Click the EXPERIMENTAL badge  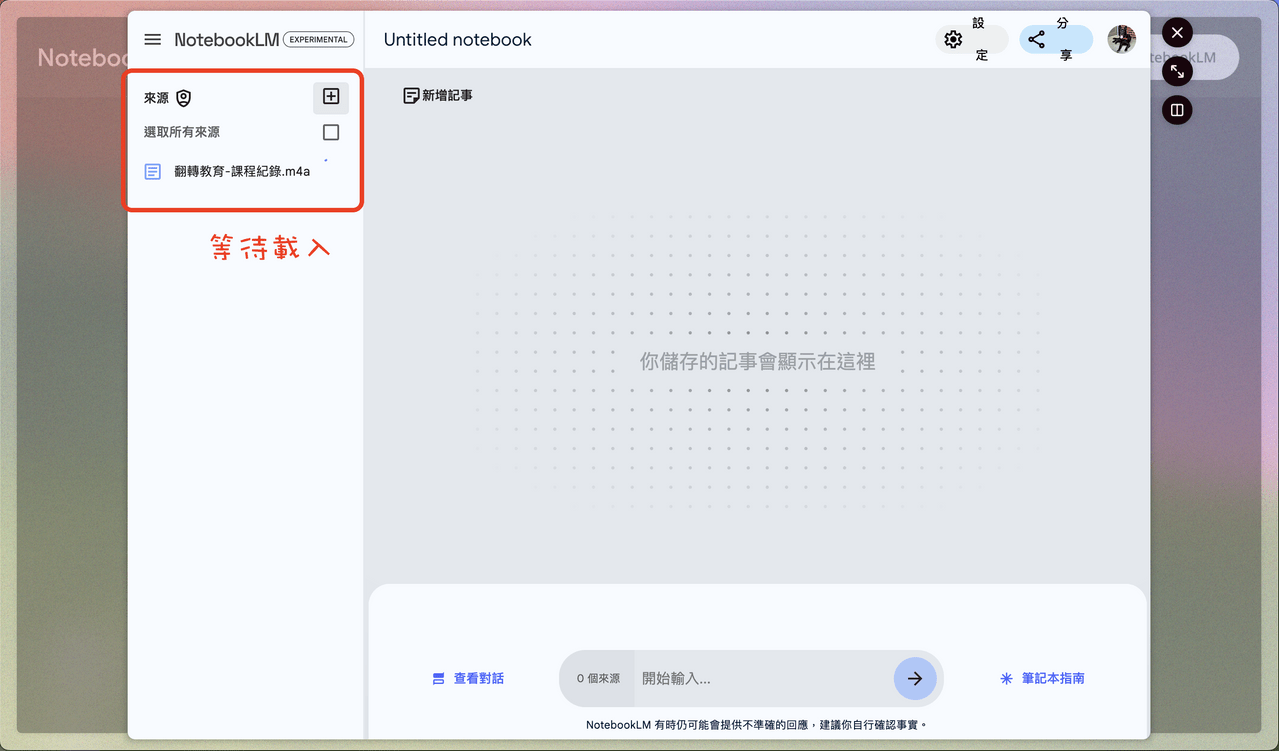pyautogui.click(x=319, y=40)
